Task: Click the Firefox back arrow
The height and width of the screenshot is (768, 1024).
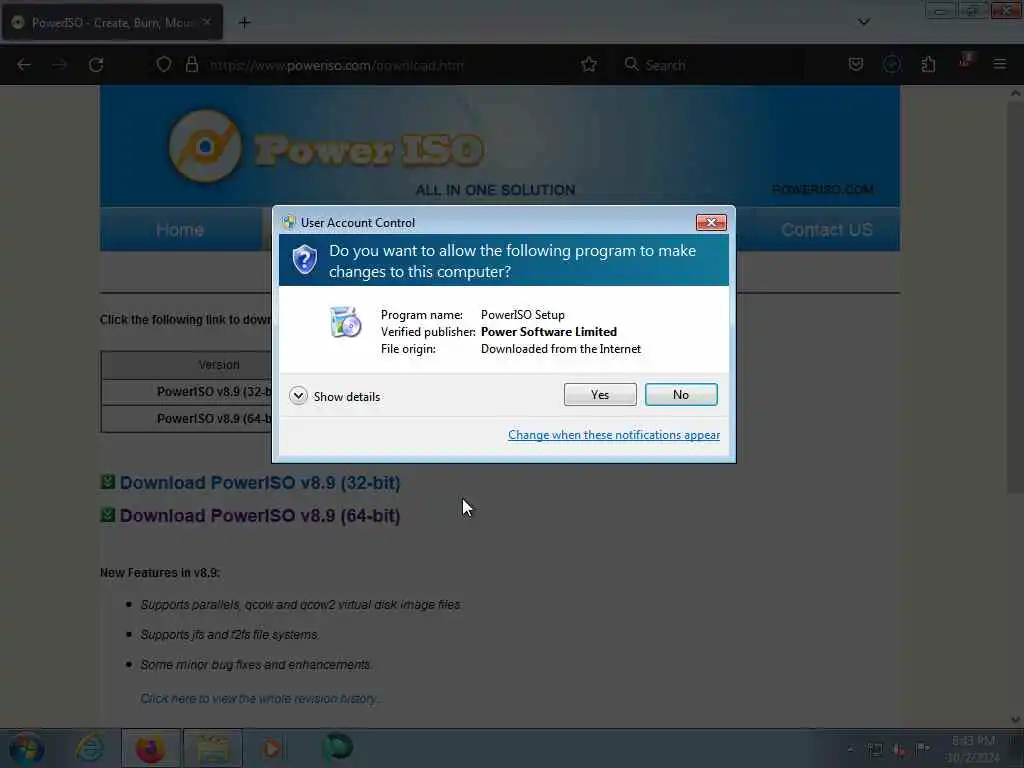Action: pos(24,65)
